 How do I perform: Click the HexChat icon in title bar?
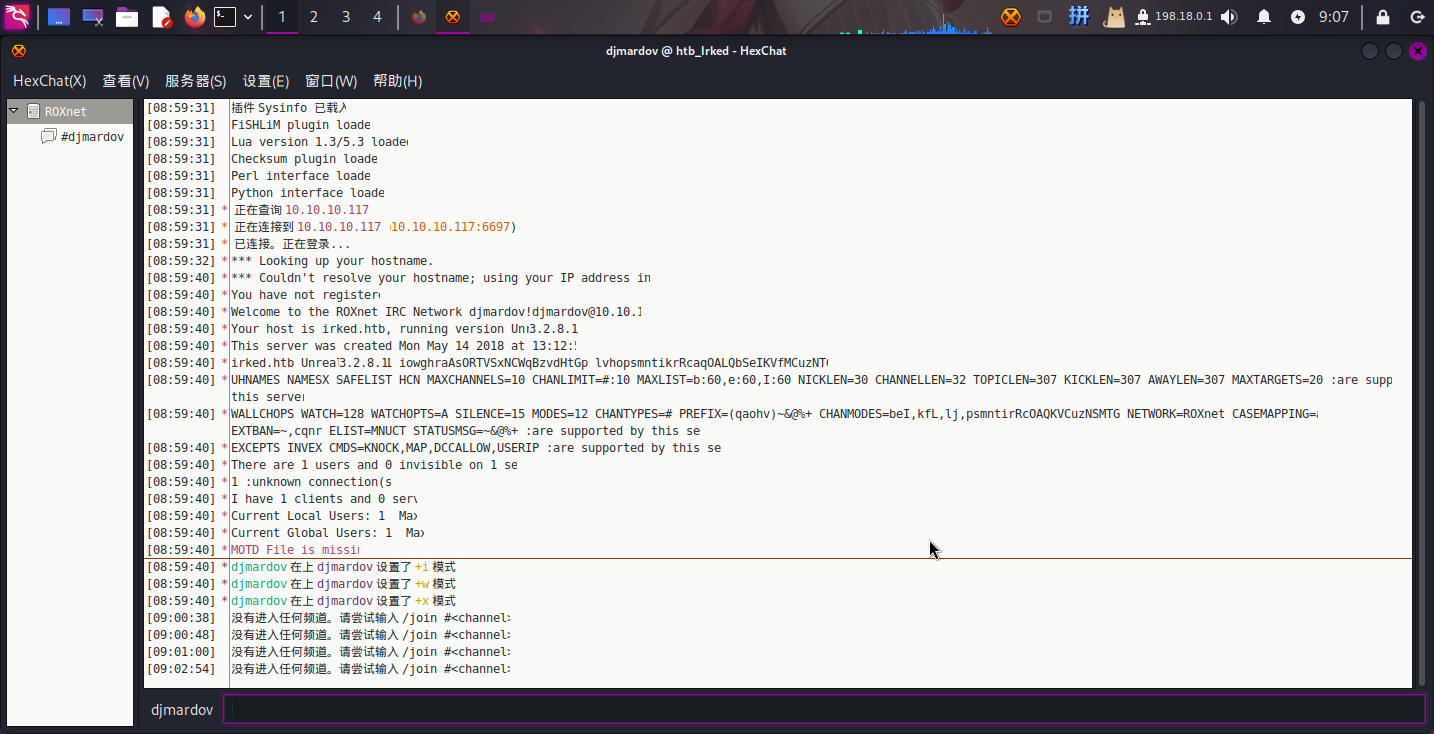[x=19, y=51]
